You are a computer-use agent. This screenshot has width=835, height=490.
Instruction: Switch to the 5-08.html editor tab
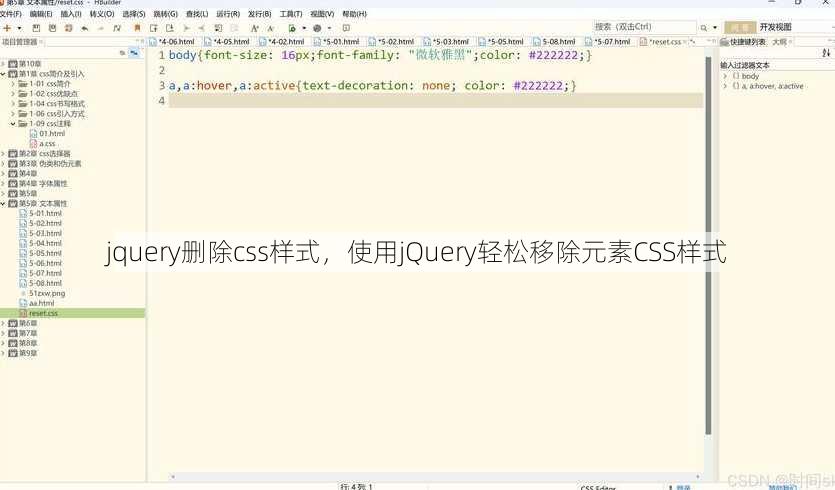555,42
